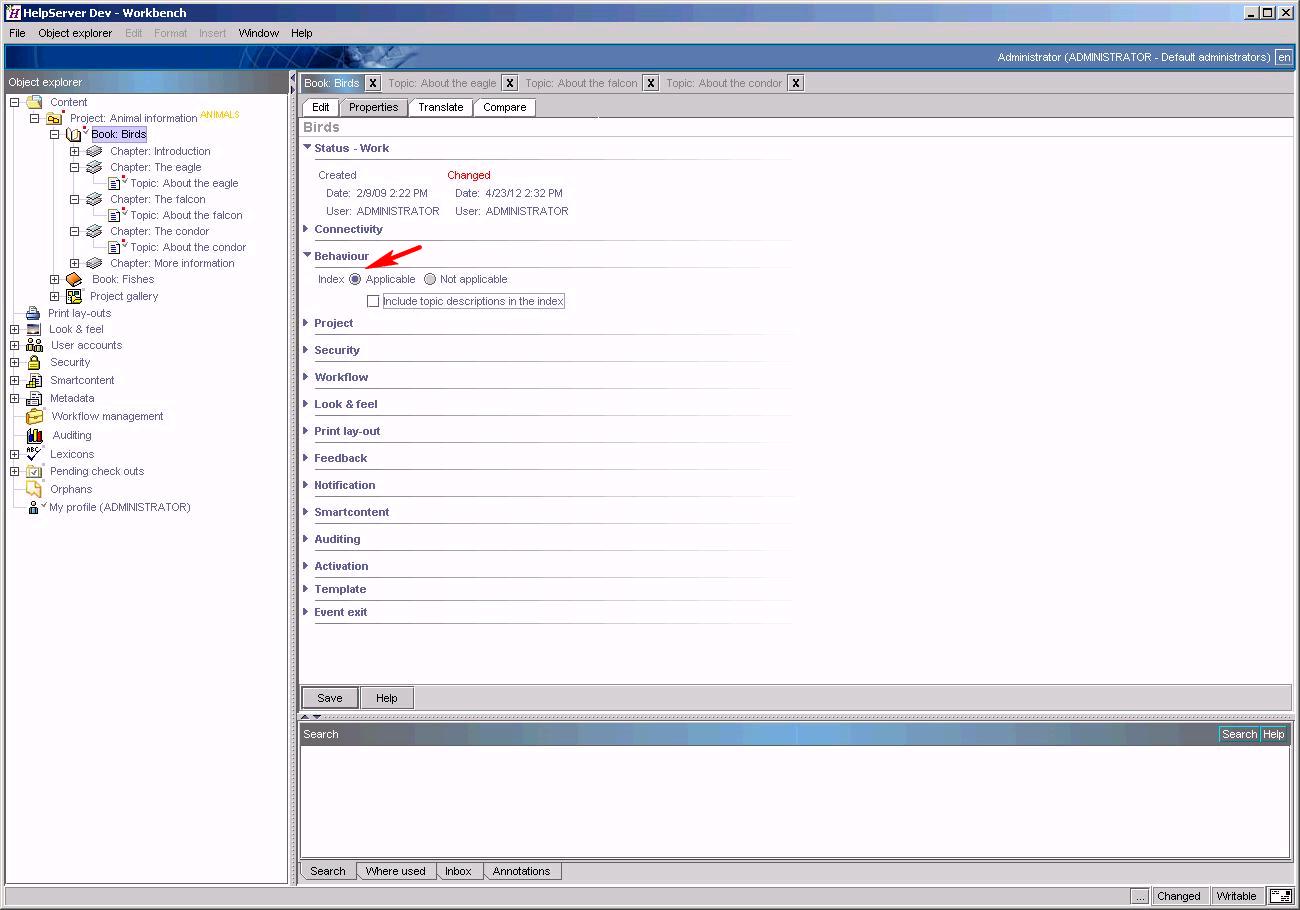Open the Inbox bottom tab

click(x=458, y=871)
